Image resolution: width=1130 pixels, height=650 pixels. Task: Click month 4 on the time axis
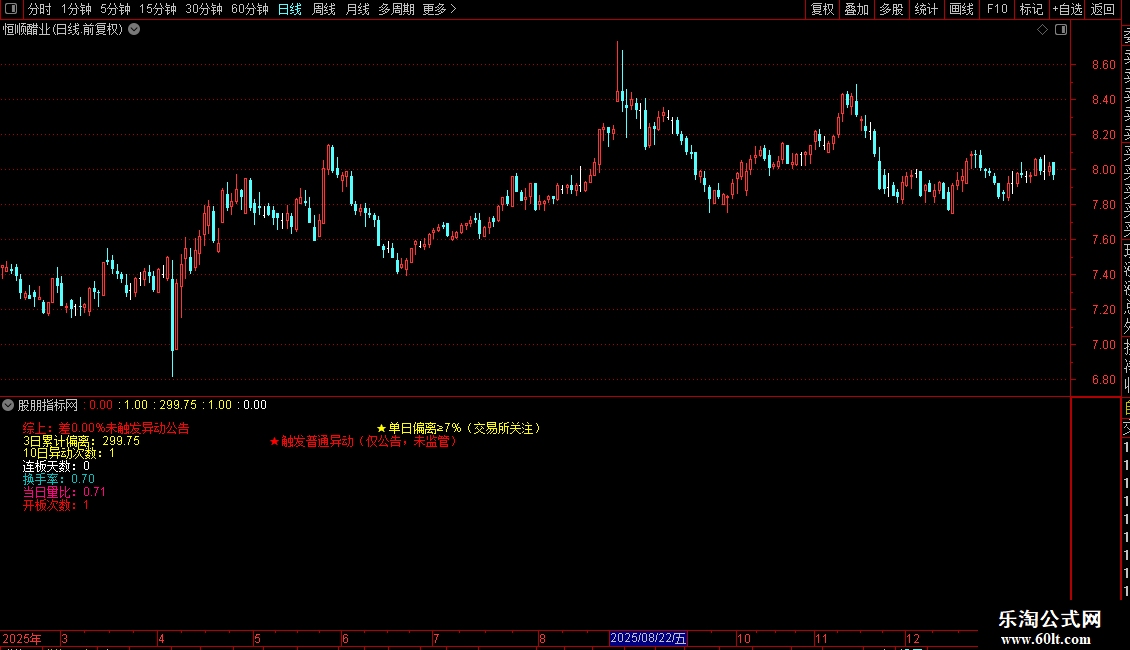click(161, 638)
